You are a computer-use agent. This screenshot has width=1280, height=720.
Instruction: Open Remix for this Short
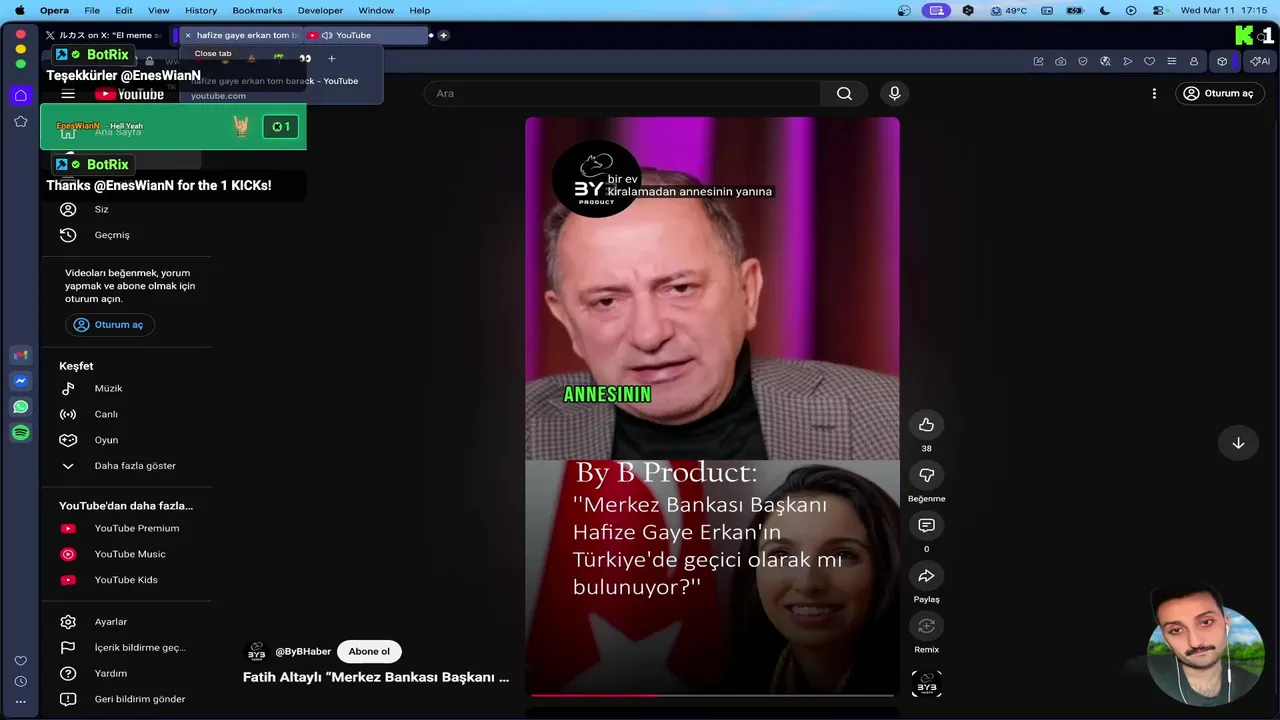[x=926, y=626]
